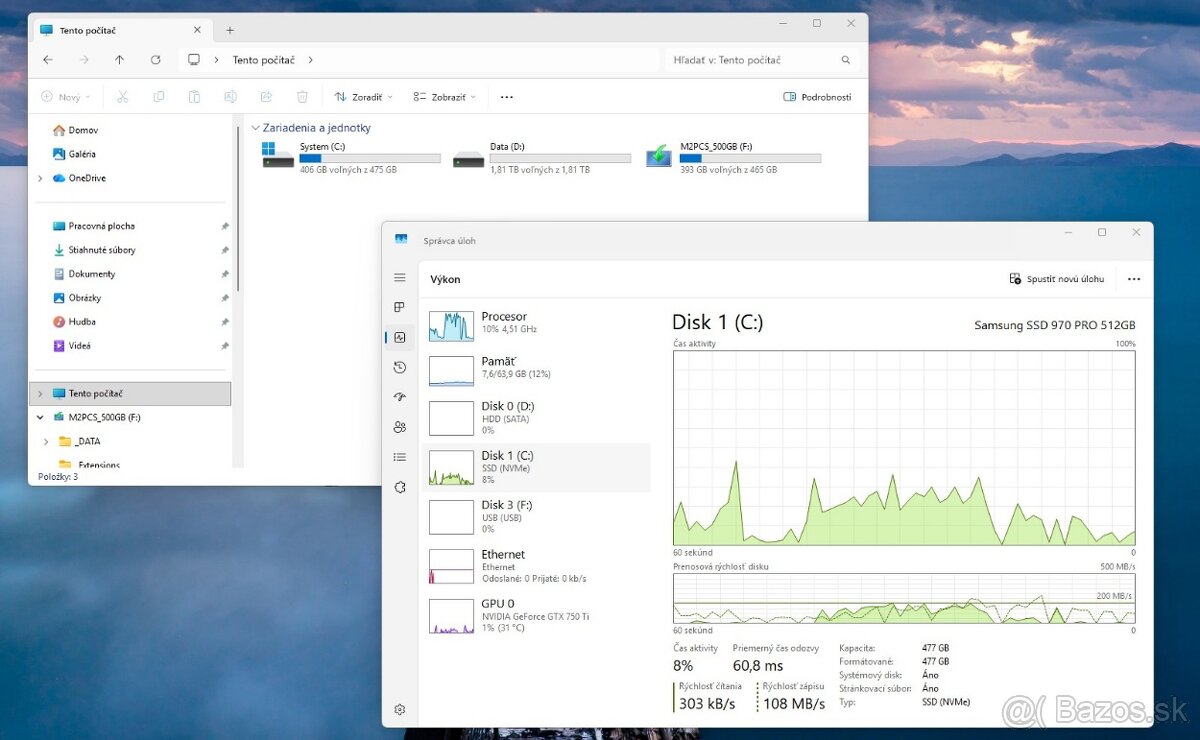Open Startup apps page in Task Manager
Screen dimensions: 1200x740
[400, 397]
